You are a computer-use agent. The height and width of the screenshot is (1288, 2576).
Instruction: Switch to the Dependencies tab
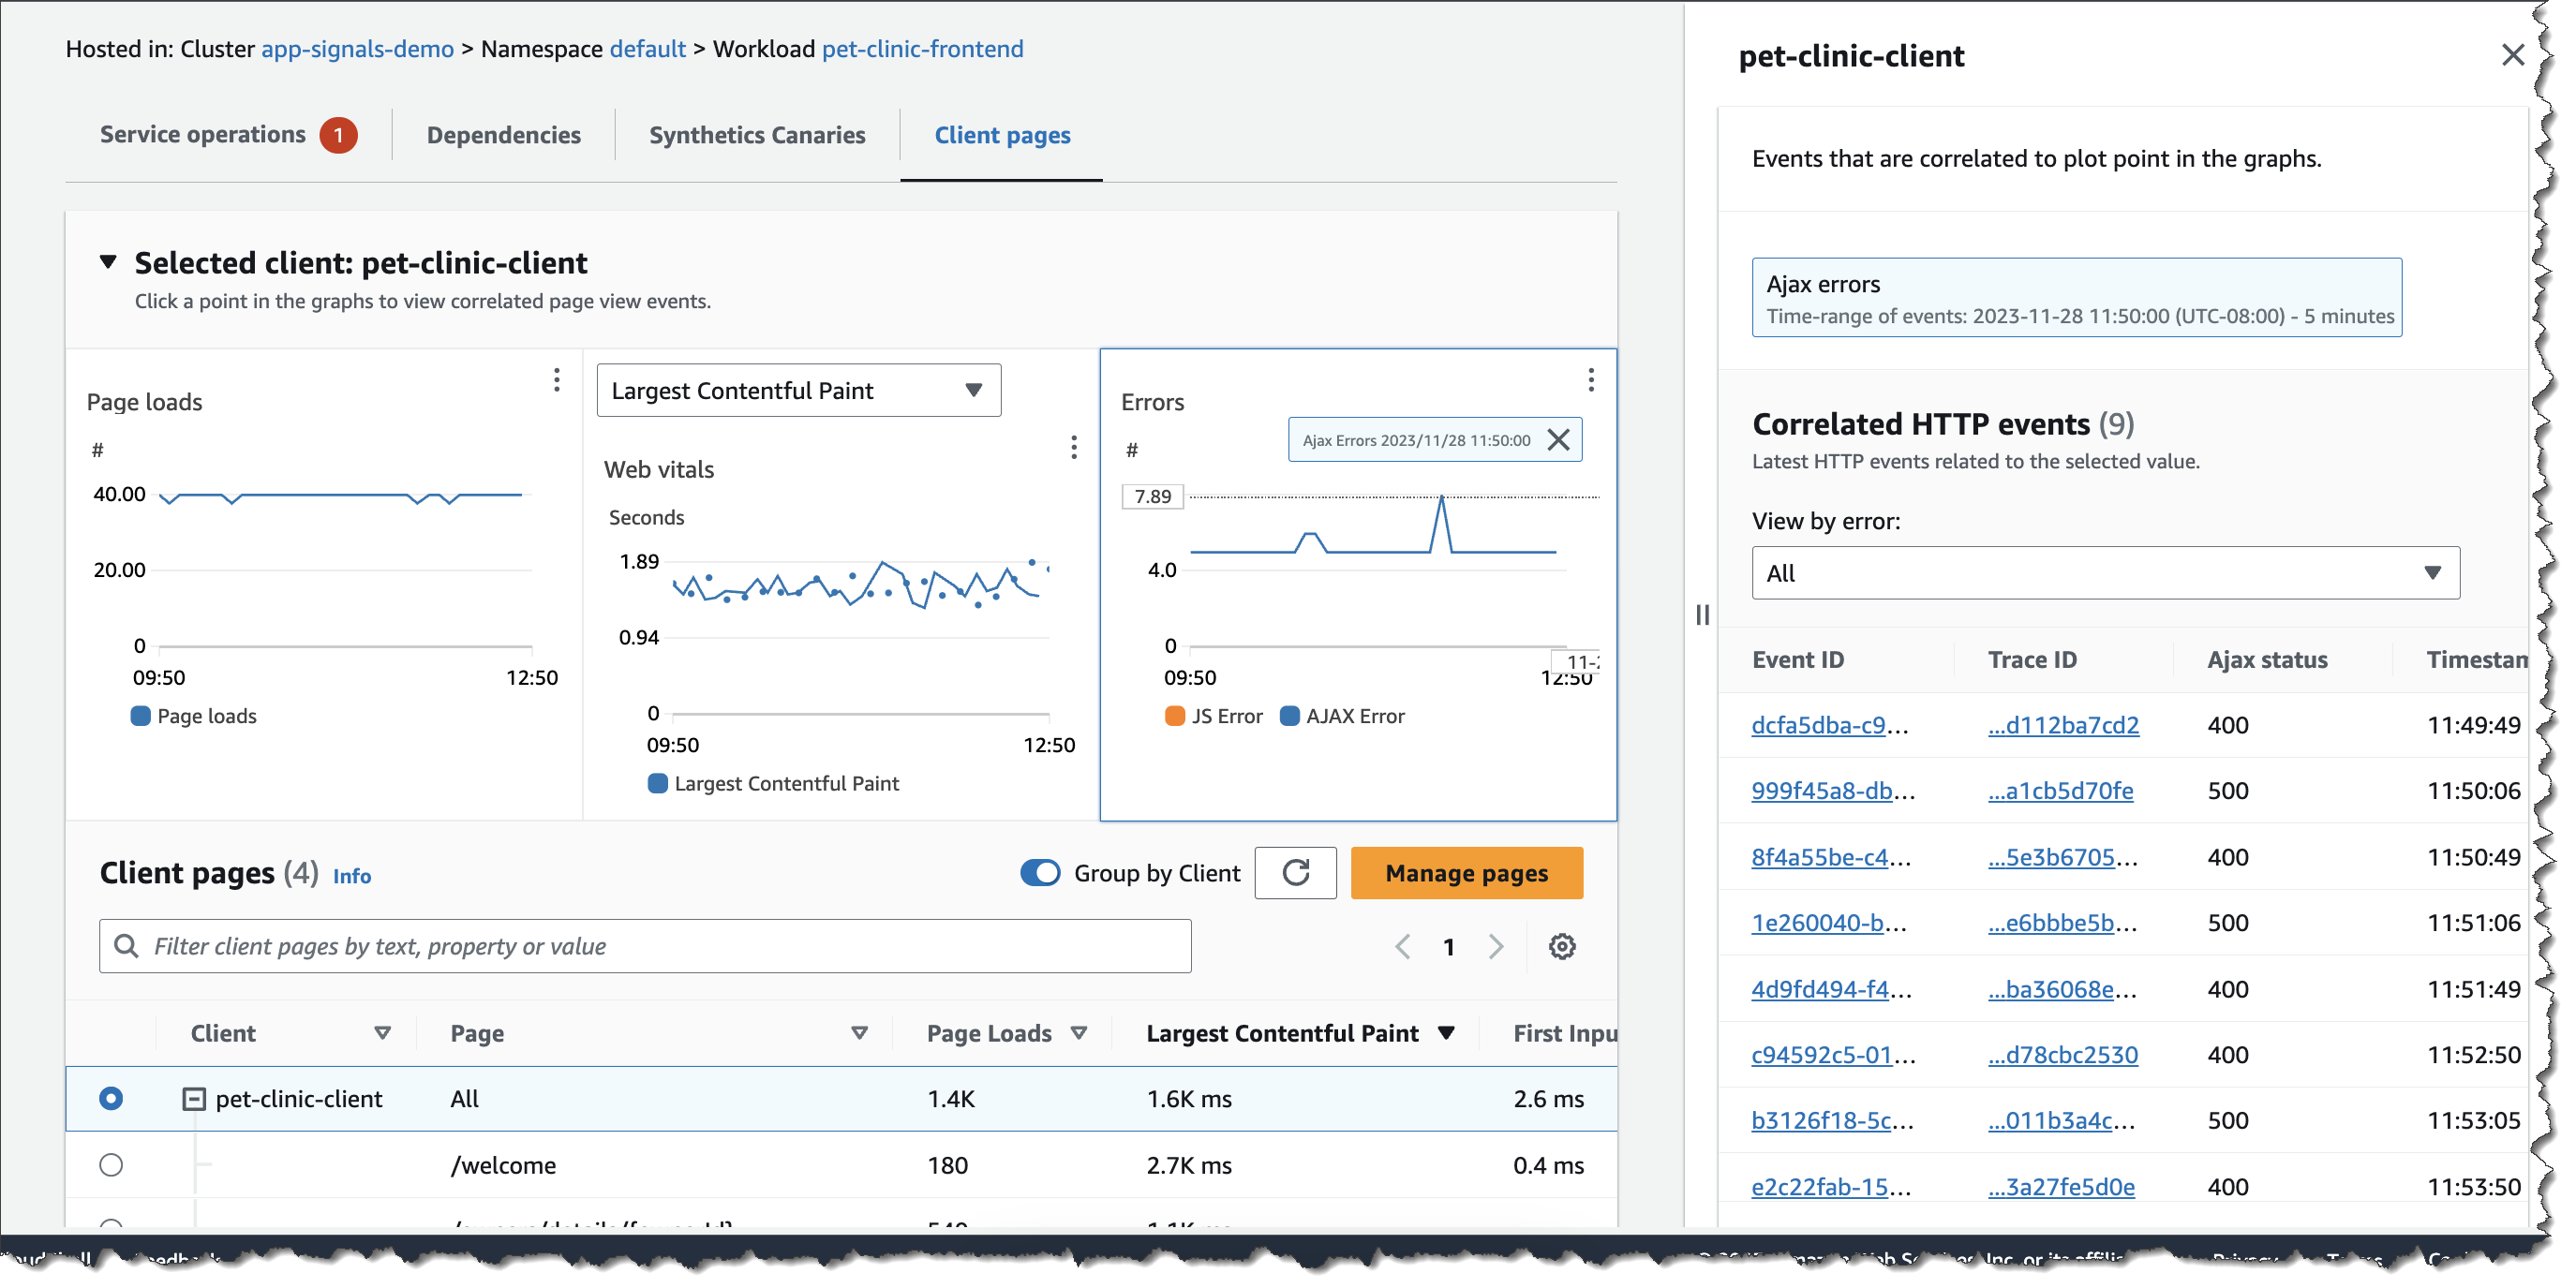[503, 135]
